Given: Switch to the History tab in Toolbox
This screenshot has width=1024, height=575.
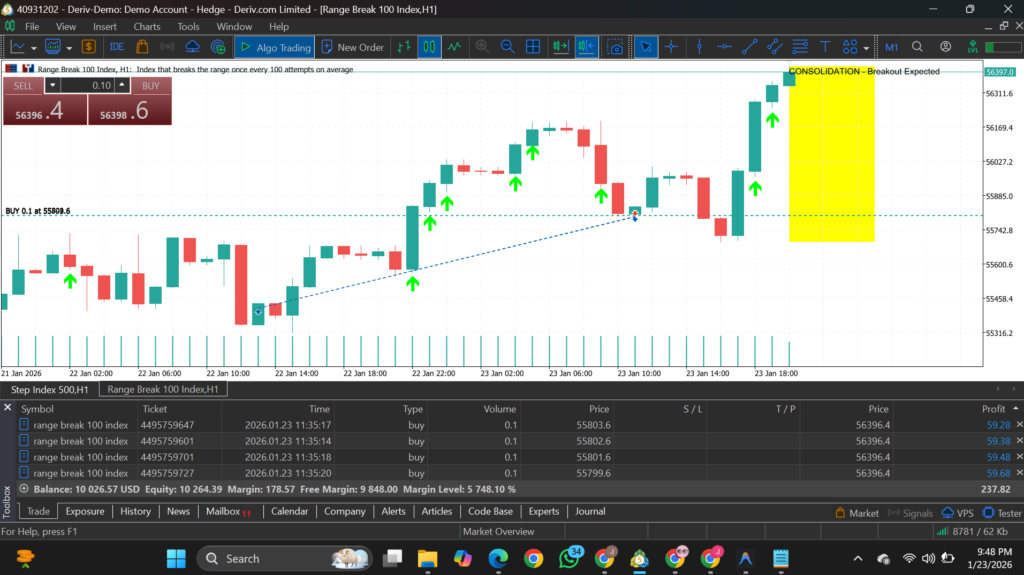Looking at the screenshot, I should coord(135,511).
